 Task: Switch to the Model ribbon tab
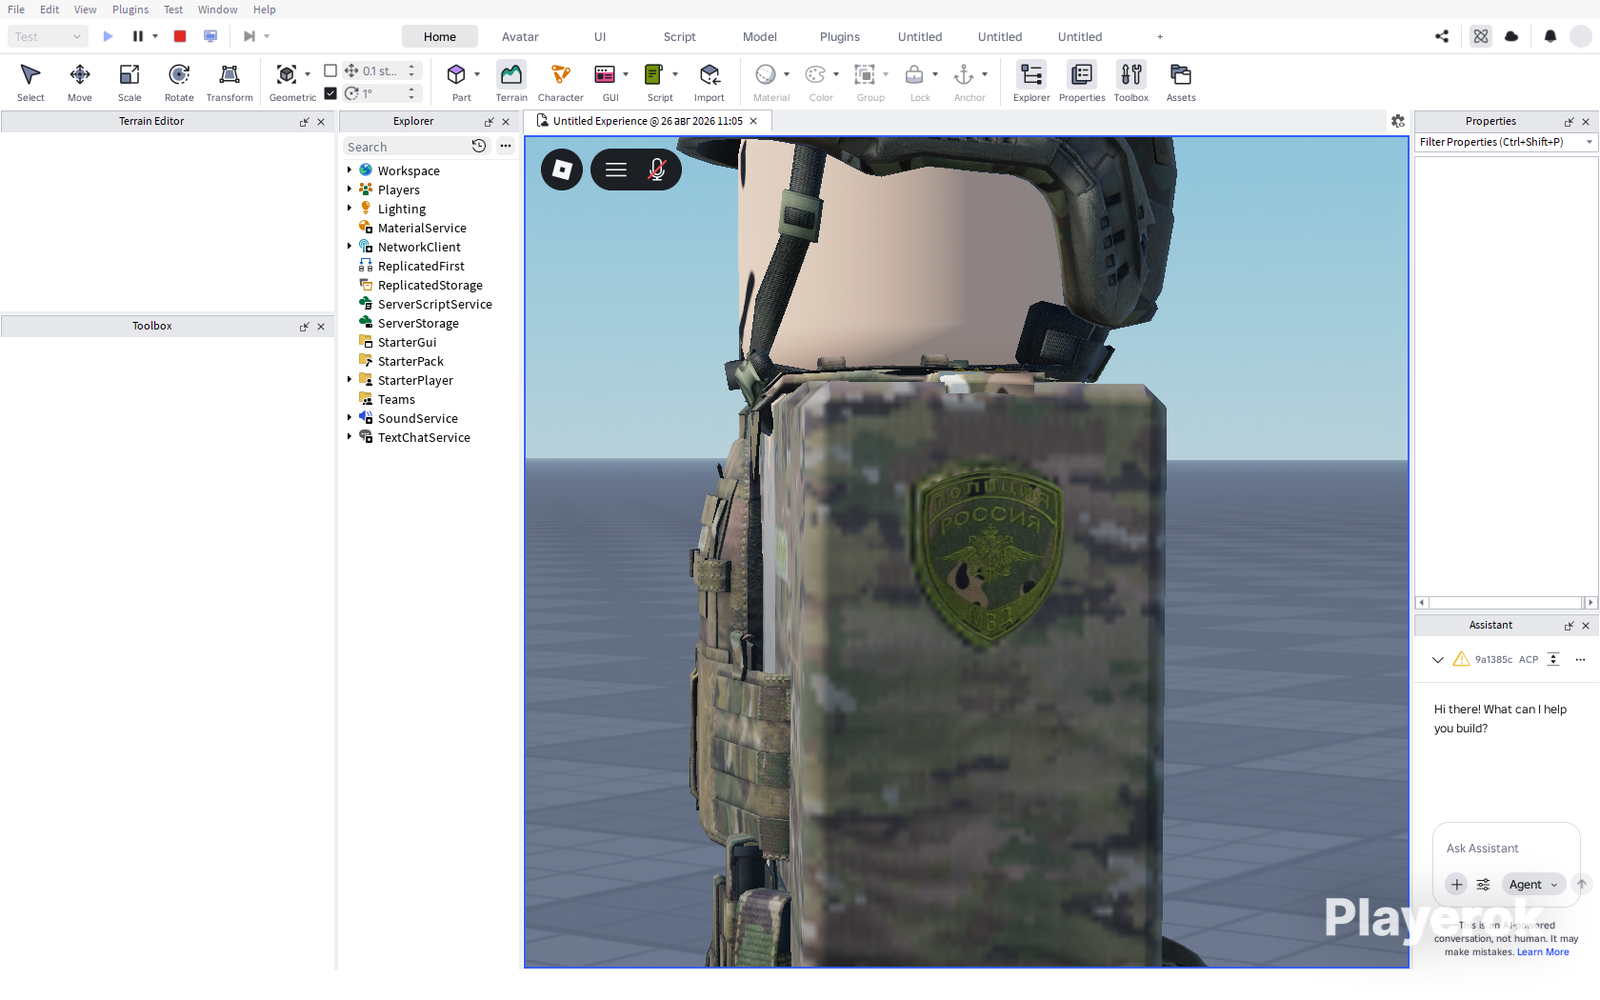[760, 37]
